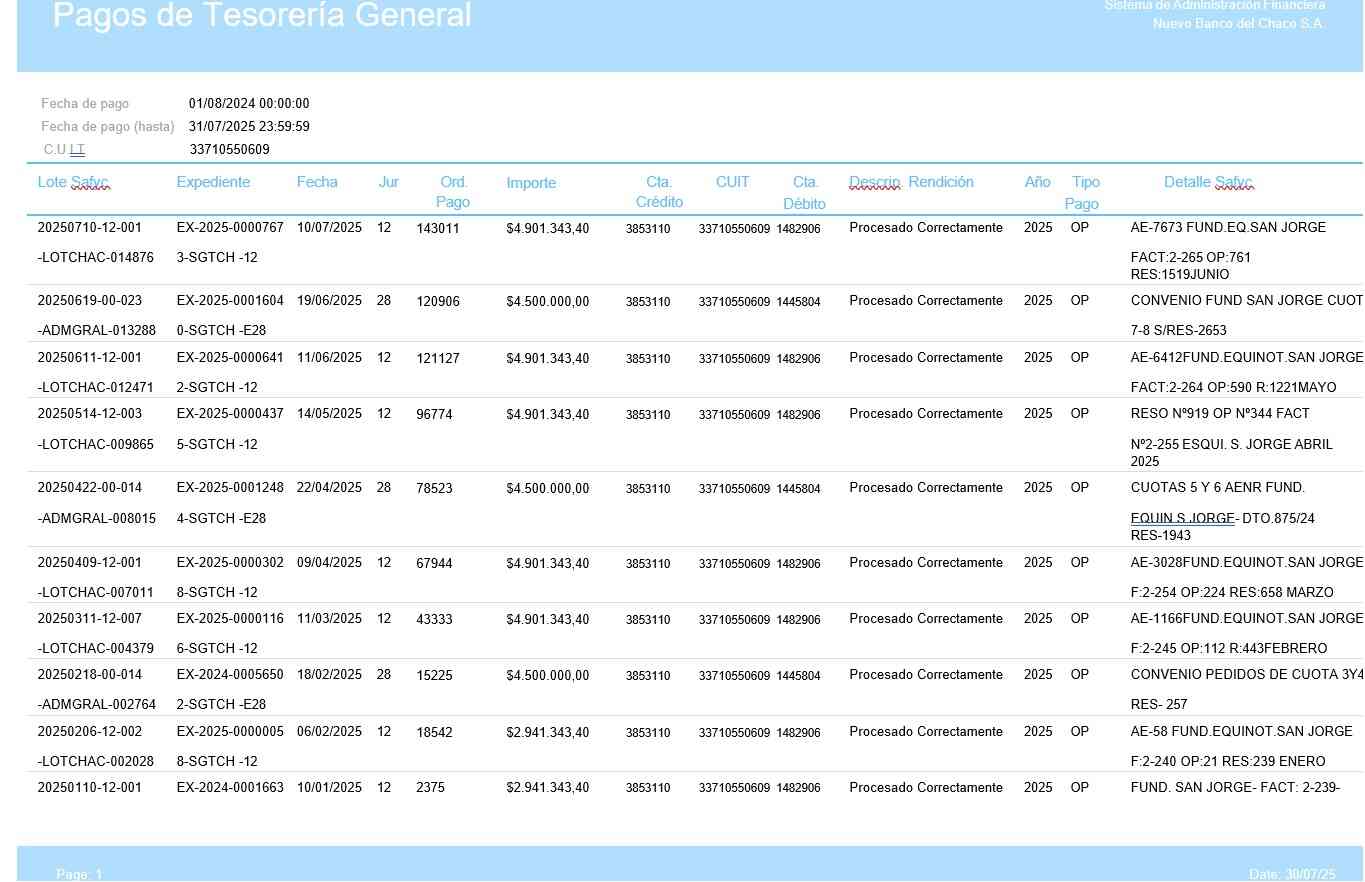This screenshot has width=1365, height=882.
Task: Click the 'Pagos de Tesorería General' title
Action: 262,16
